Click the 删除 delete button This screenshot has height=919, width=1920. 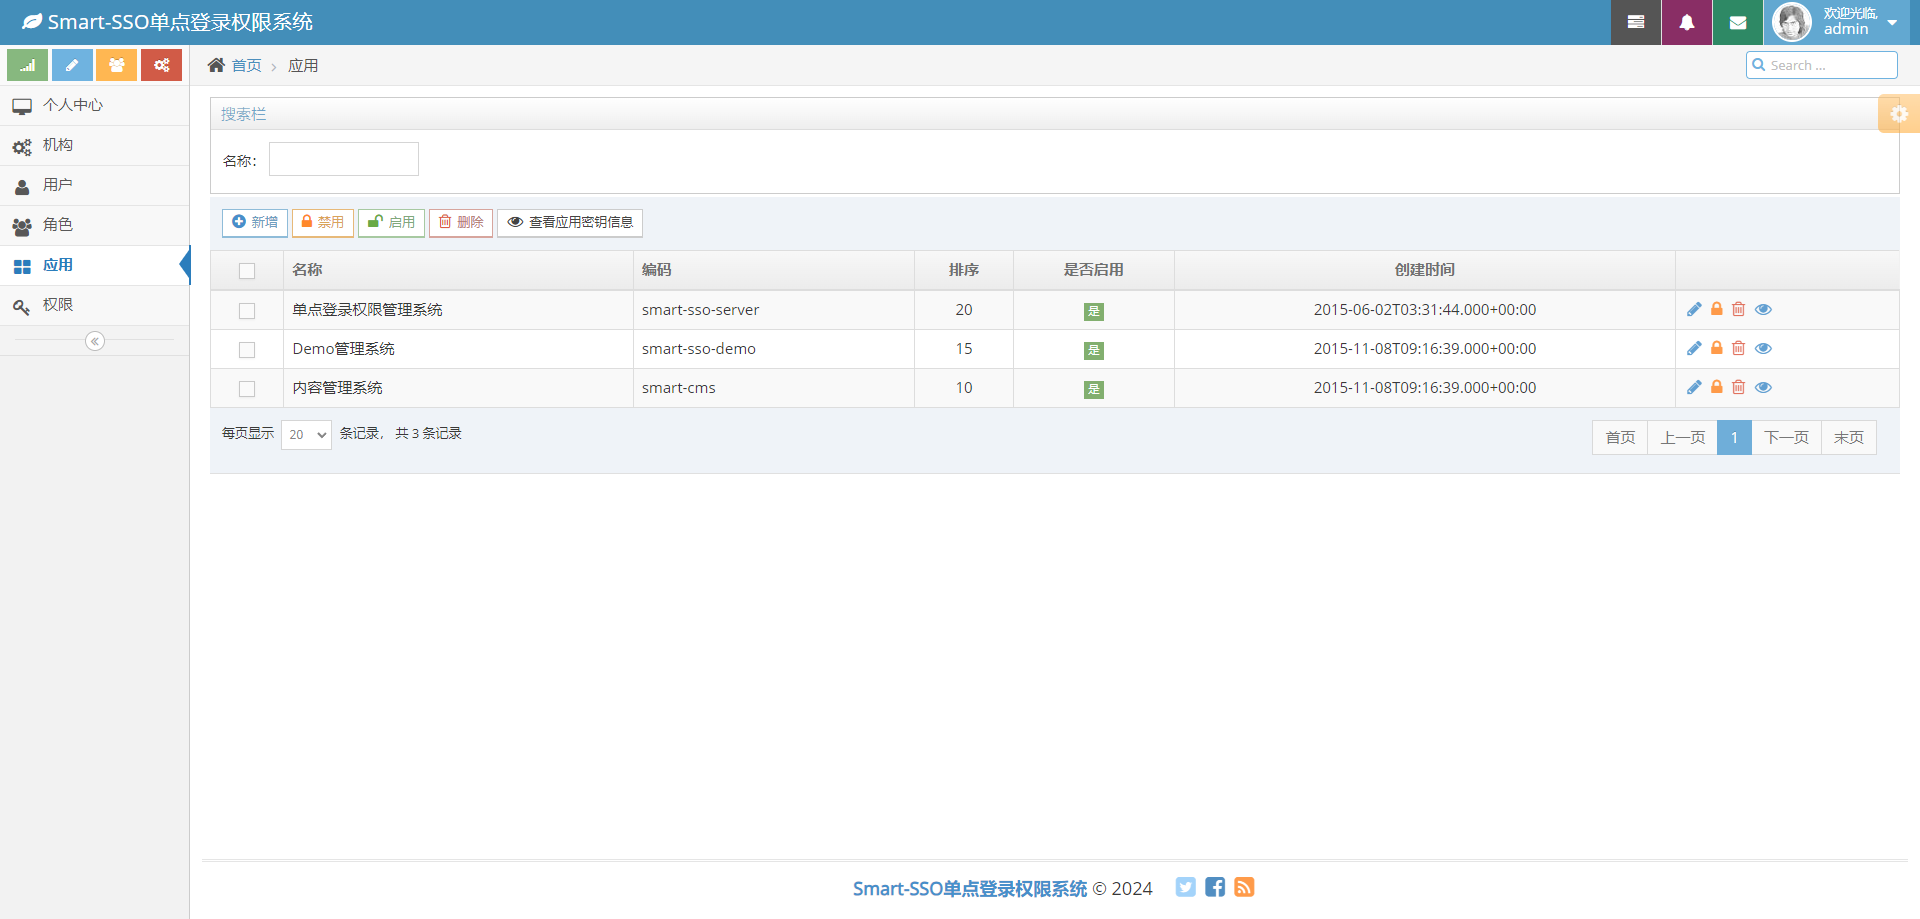tap(461, 222)
